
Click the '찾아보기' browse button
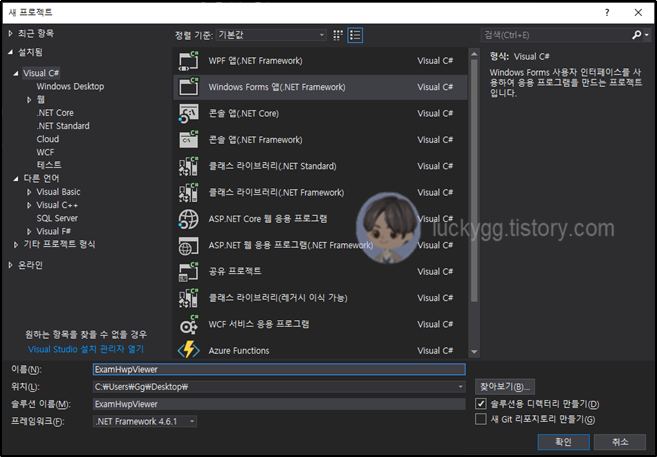click(x=505, y=387)
